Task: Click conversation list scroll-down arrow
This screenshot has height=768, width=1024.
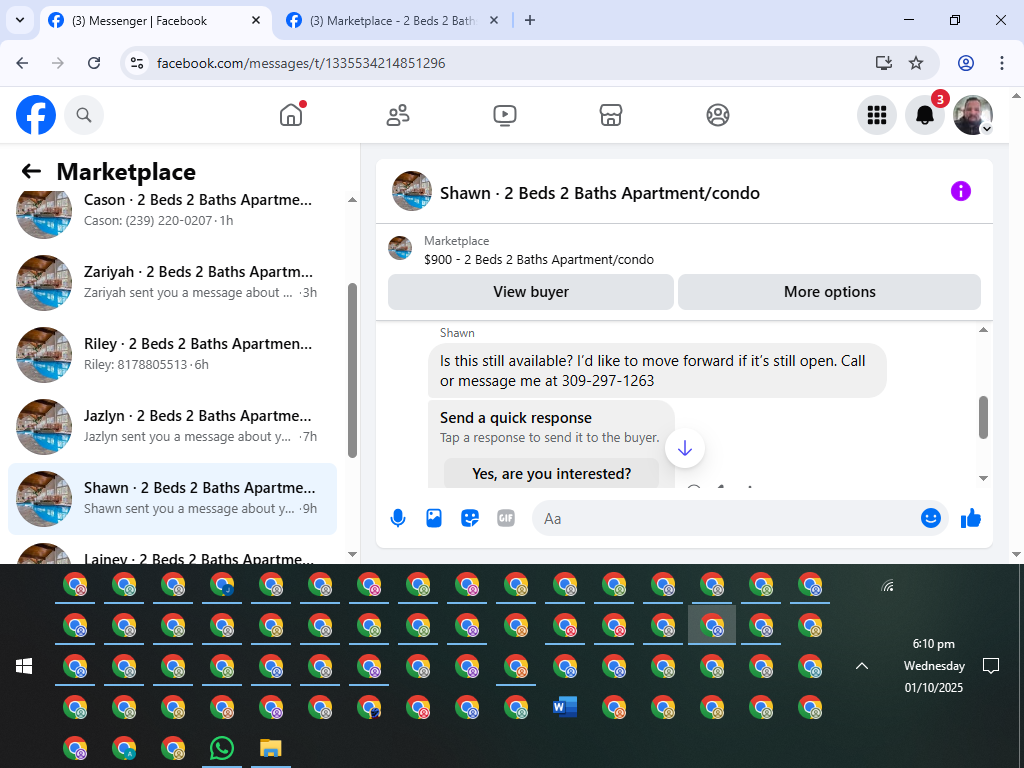Action: point(353,554)
